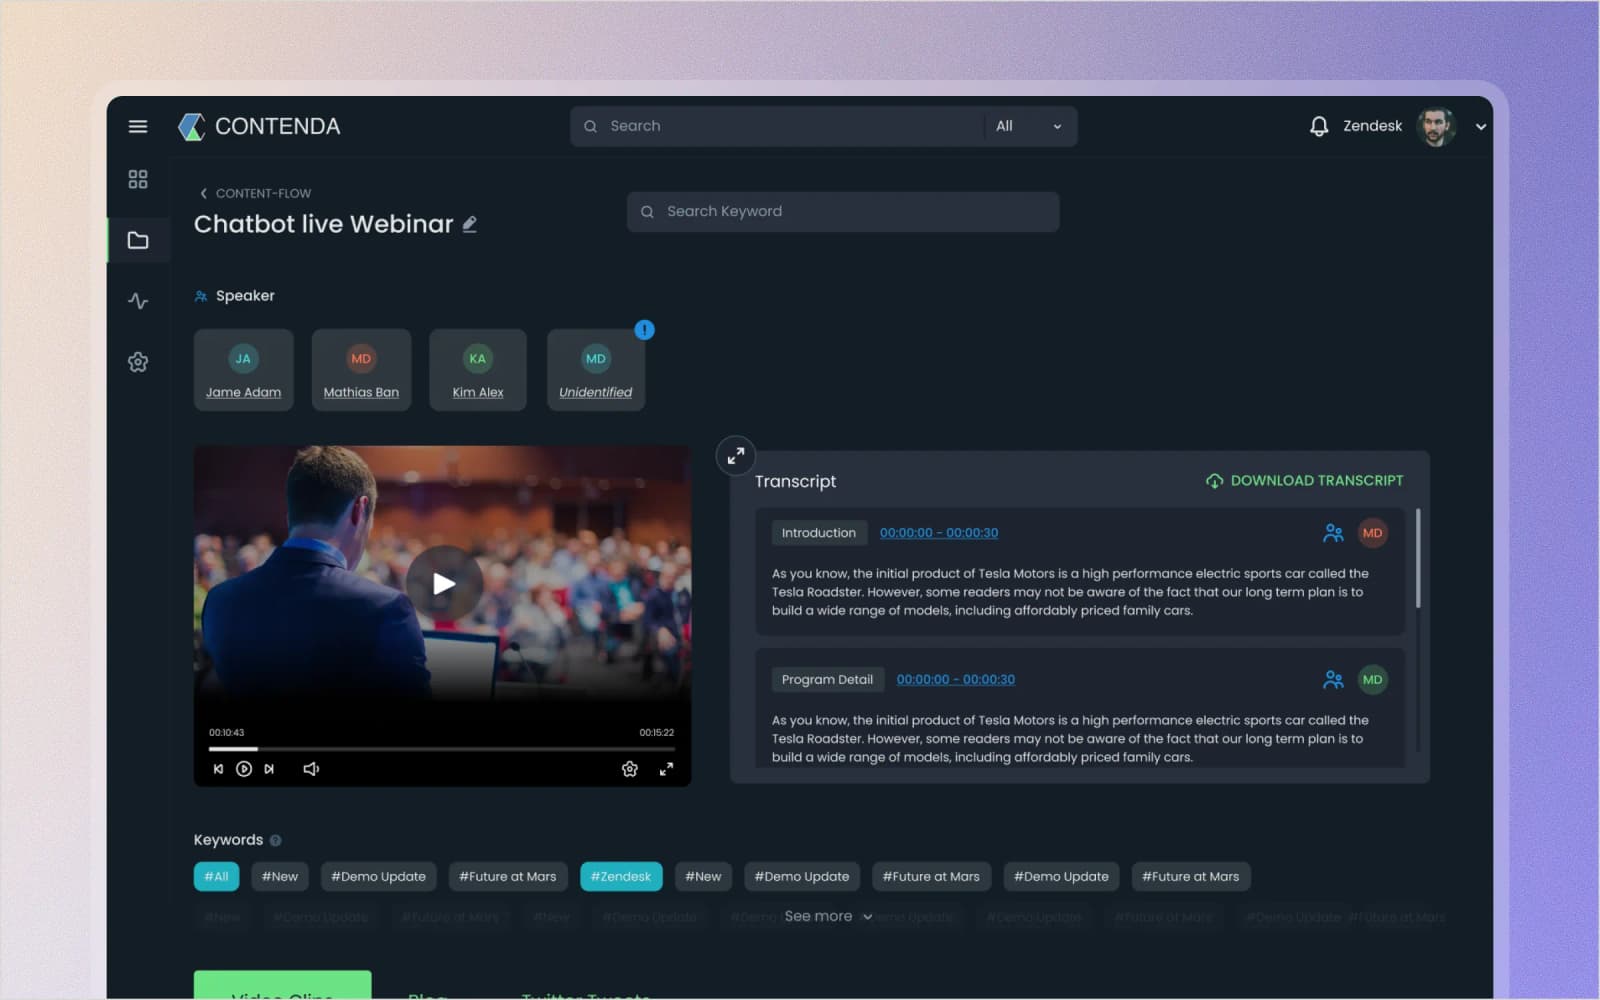
Task: Open the hamburger menu
Action: [x=138, y=126]
